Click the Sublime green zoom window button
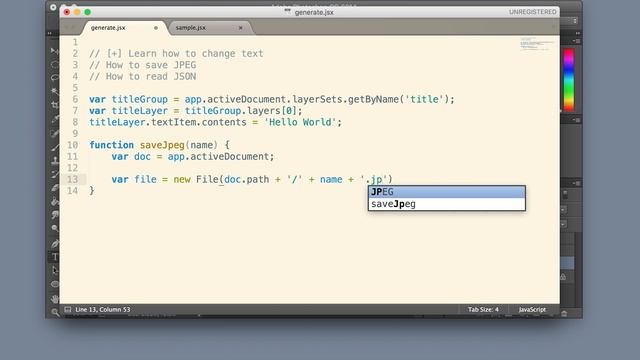The height and width of the screenshot is (360, 640). click(87, 12)
